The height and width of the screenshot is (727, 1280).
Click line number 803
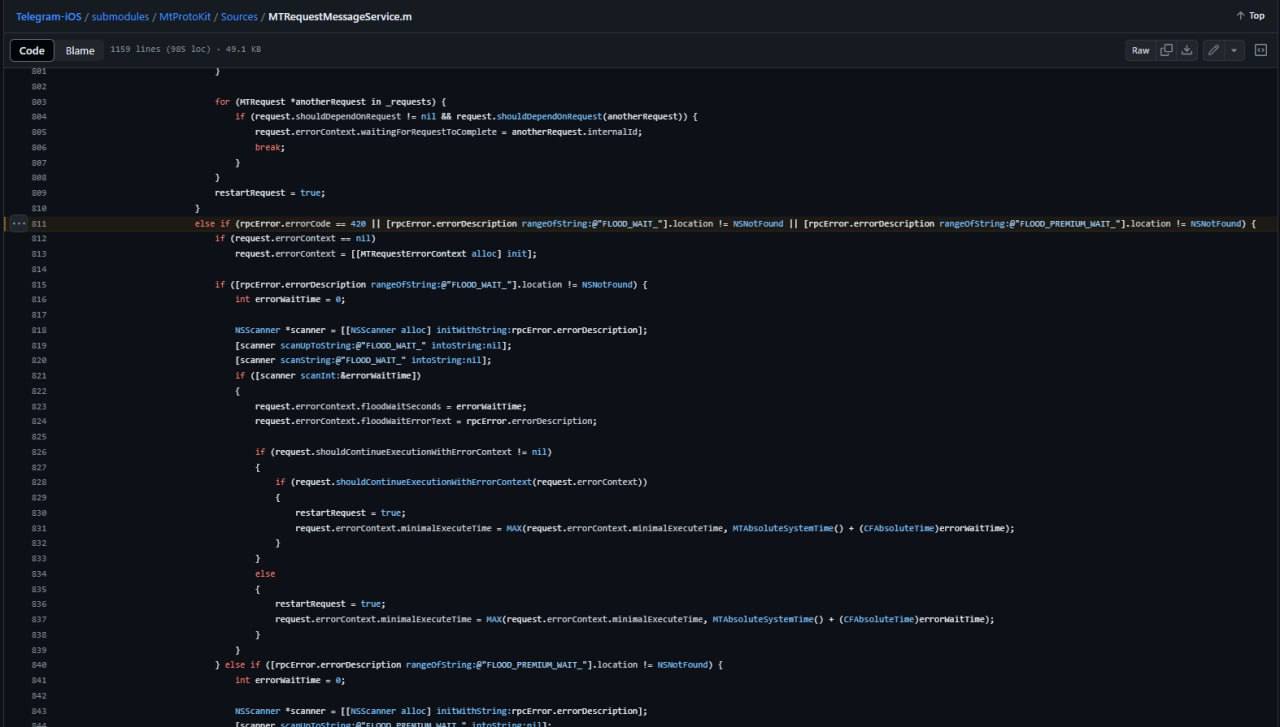[x=39, y=102]
